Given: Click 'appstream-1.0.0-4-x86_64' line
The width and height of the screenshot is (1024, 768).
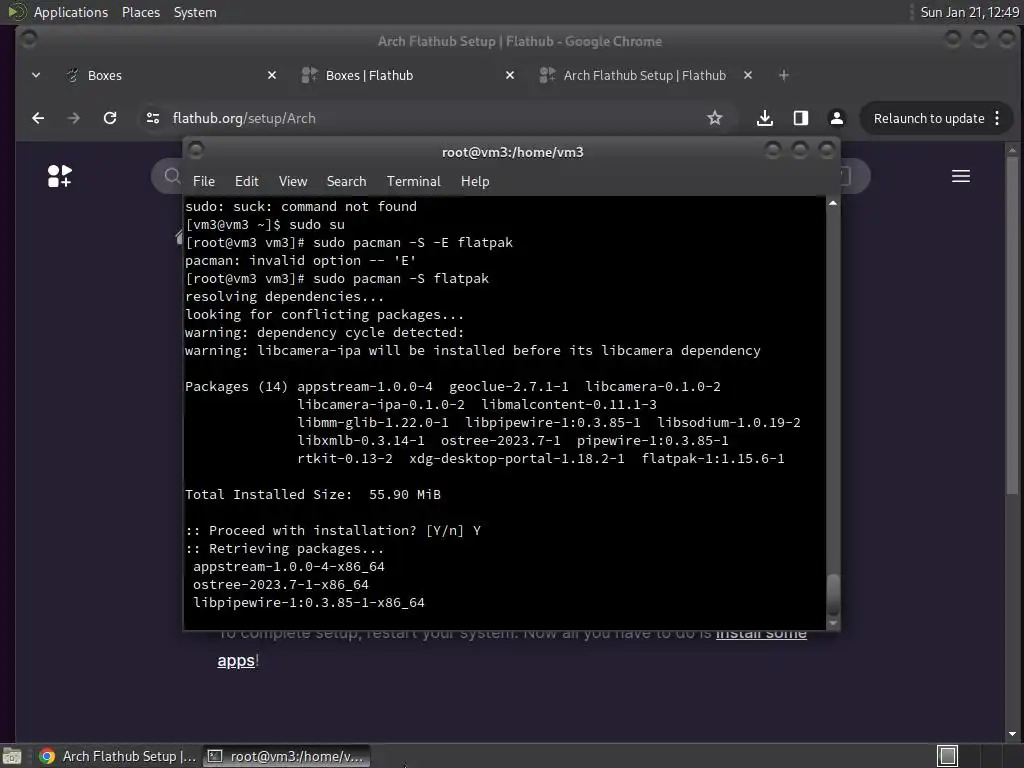Looking at the screenshot, I should pos(289,566).
